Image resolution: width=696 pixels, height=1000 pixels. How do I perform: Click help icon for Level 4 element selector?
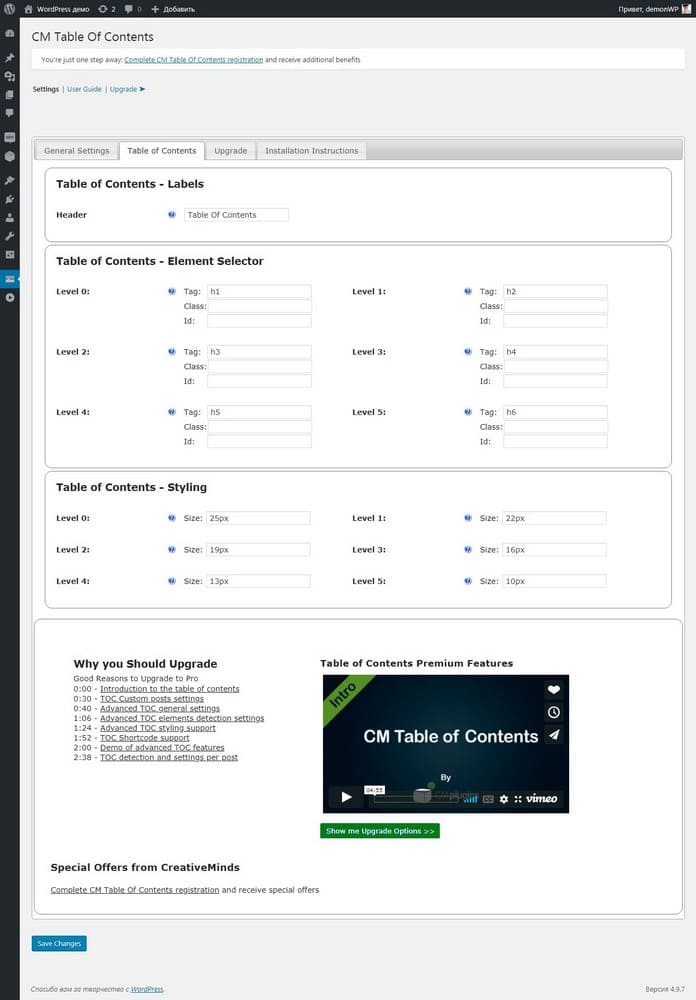[172, 412]
